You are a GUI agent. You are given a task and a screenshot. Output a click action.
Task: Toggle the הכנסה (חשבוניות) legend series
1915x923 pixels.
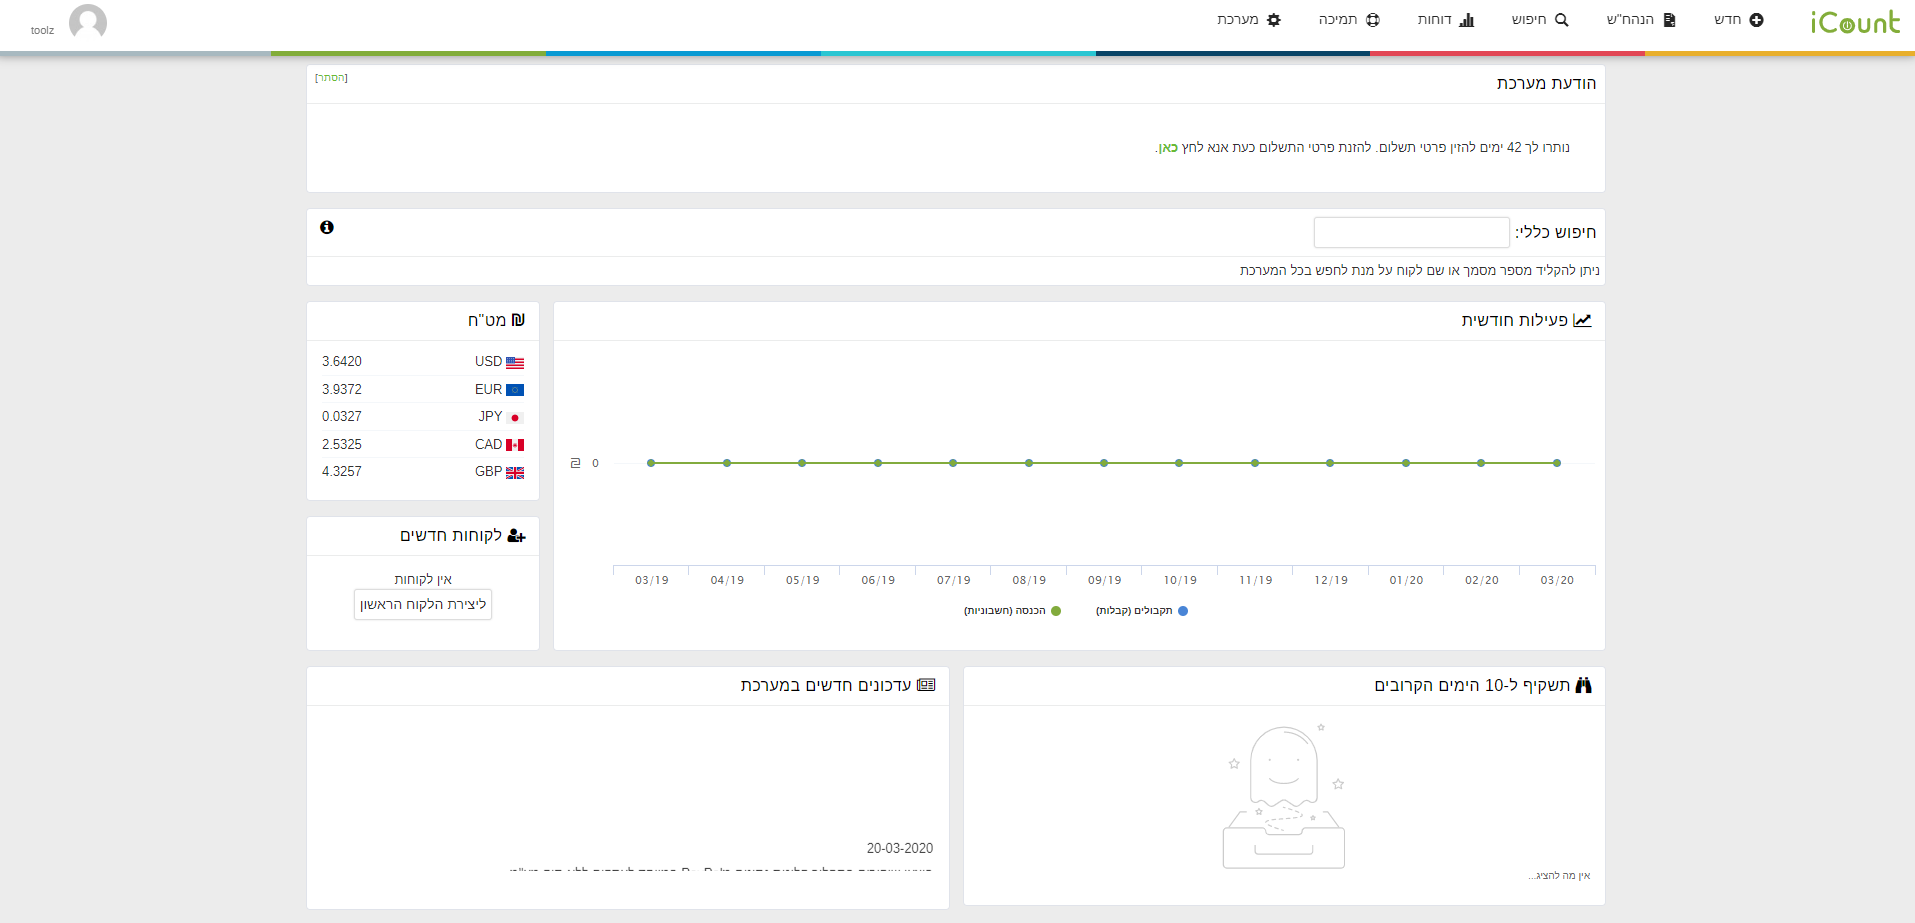[x=1012, y=611]
